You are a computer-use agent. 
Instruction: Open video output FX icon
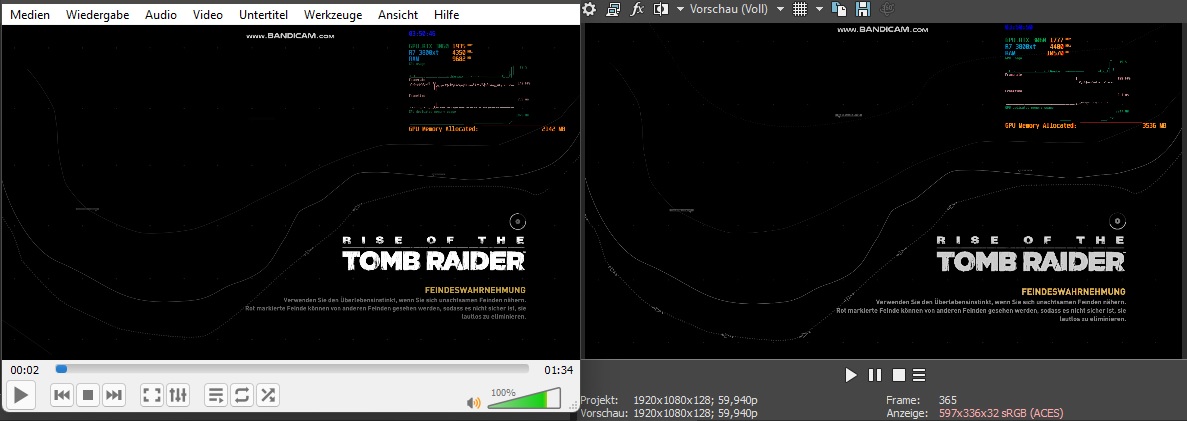(x=637, y=9)
